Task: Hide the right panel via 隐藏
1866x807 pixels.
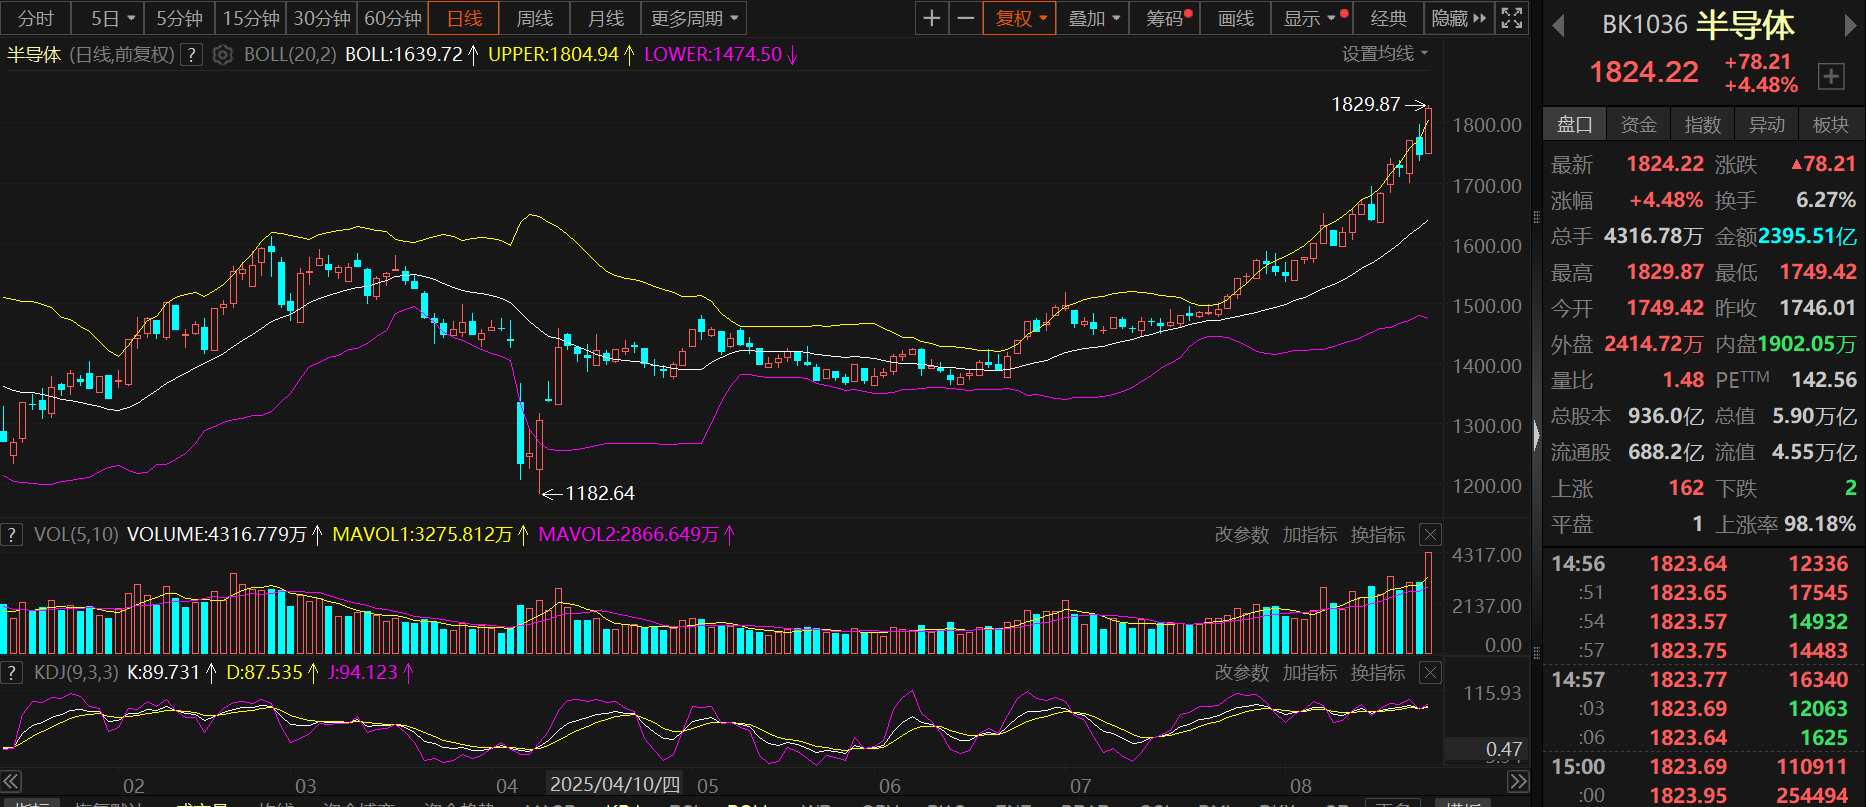Action: coord(1458,18)
